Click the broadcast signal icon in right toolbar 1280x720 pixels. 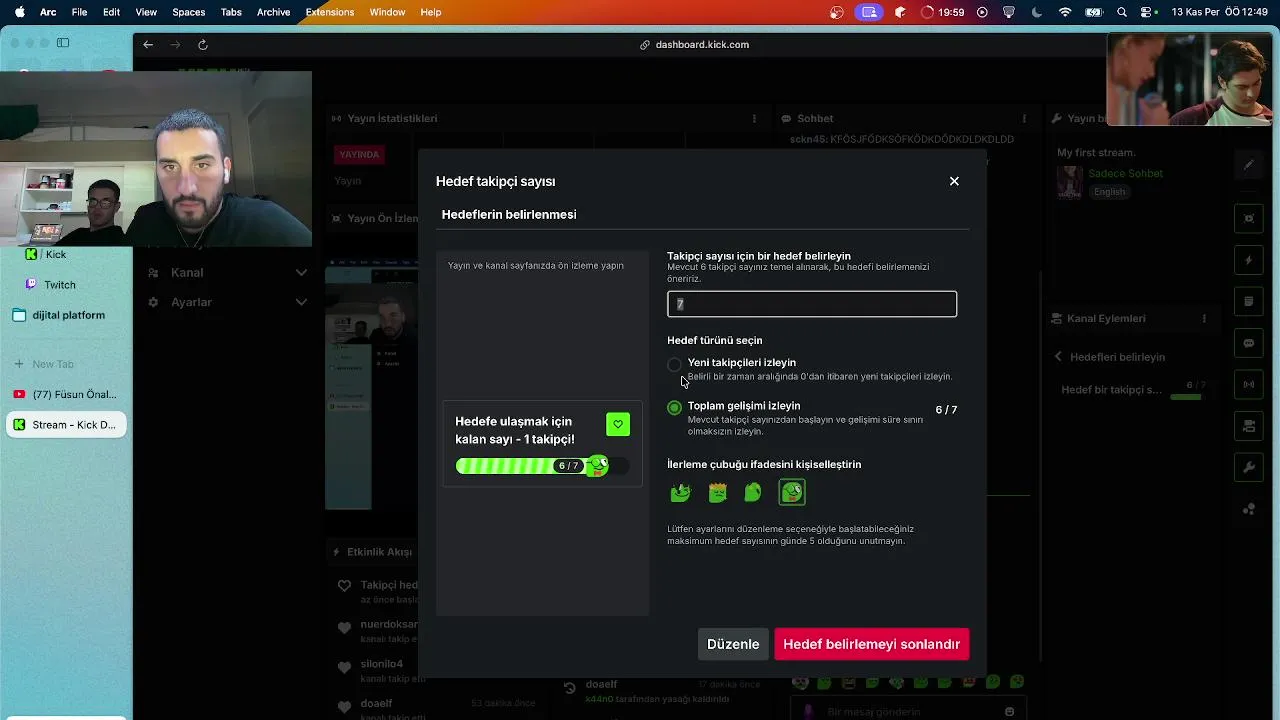[1249, 384]
